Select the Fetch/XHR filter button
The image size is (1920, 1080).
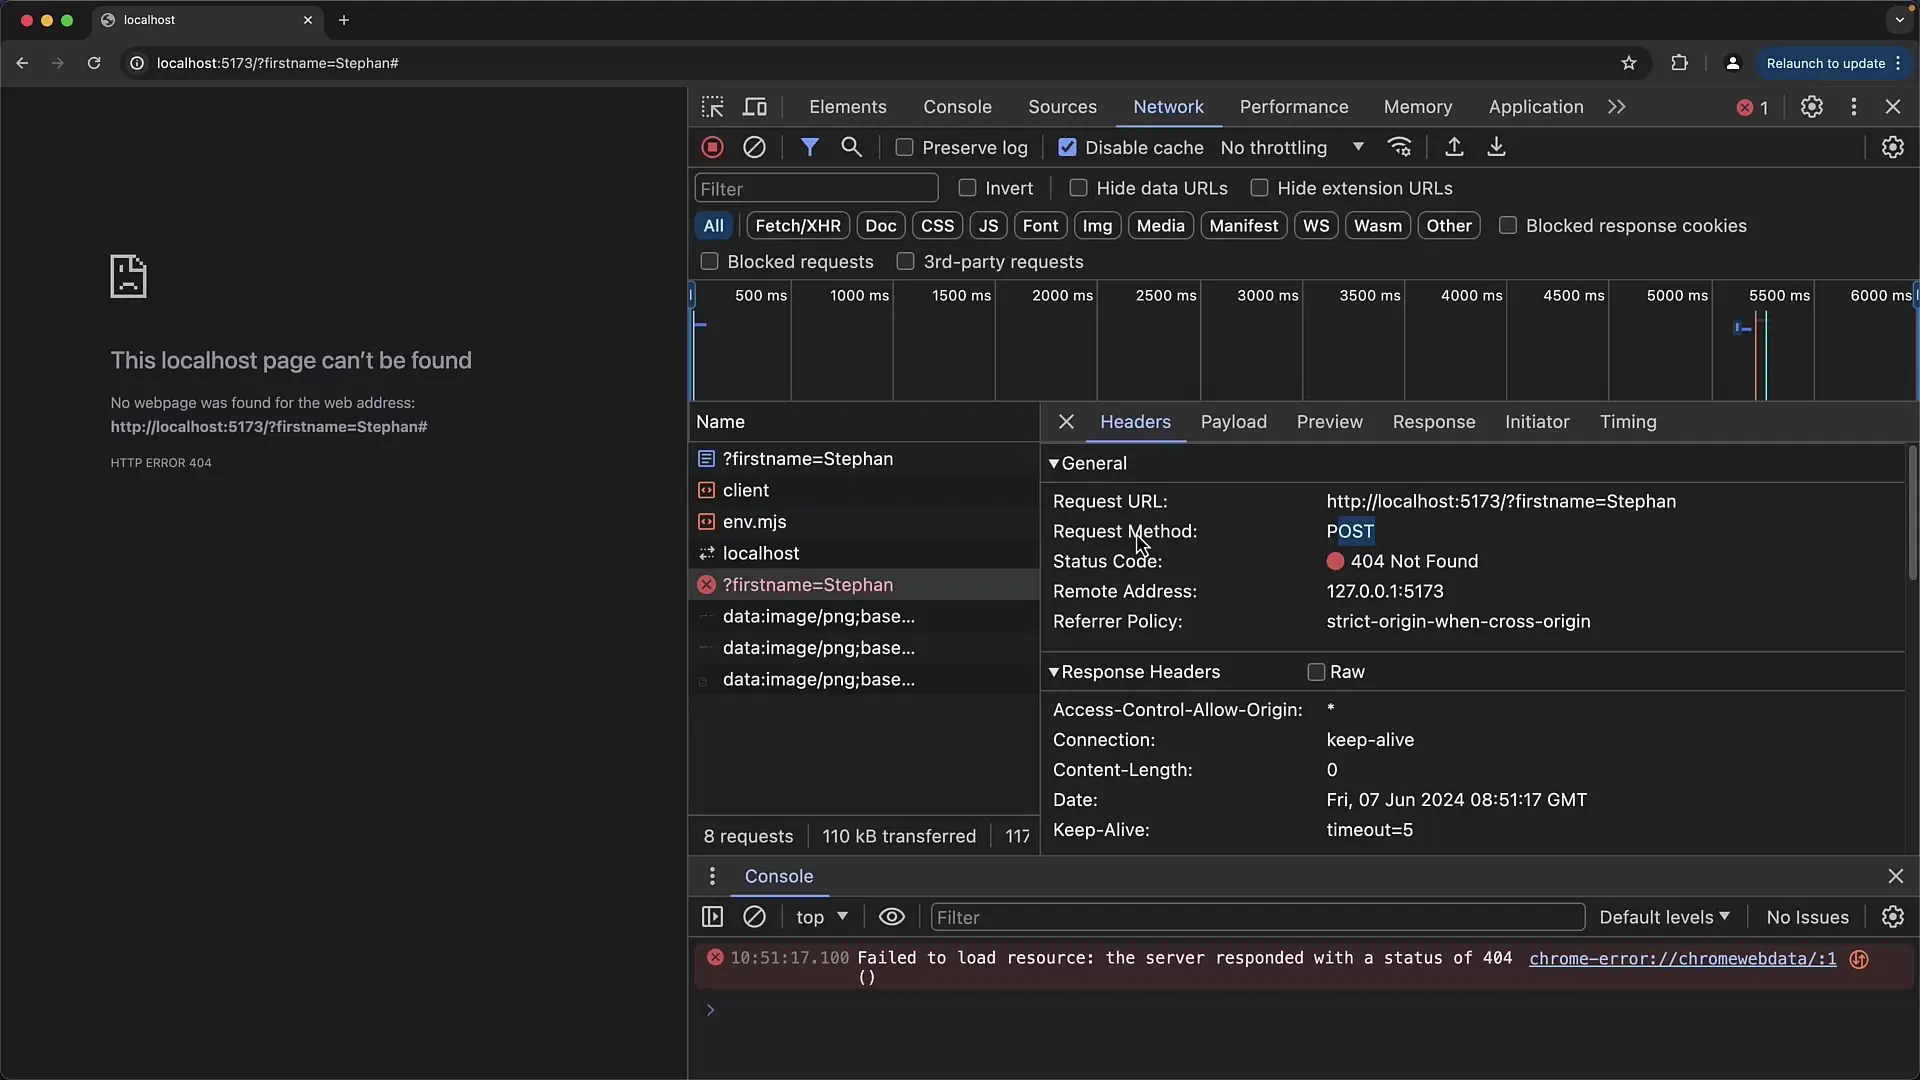click(x=798, y=224)
